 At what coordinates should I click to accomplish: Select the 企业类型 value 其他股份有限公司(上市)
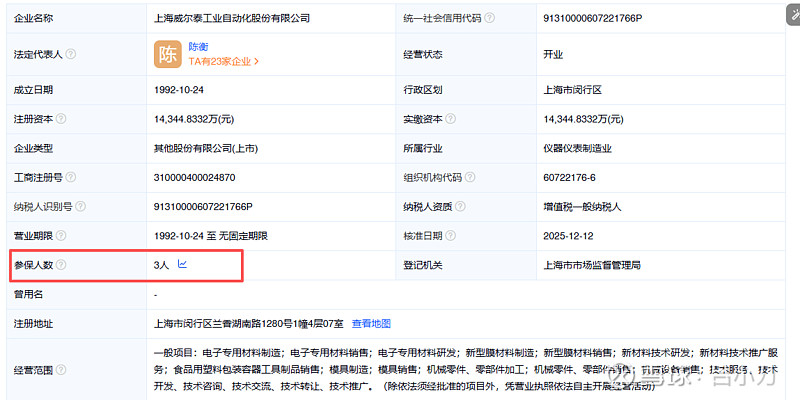pyautogui.click(x=206, y=148)
